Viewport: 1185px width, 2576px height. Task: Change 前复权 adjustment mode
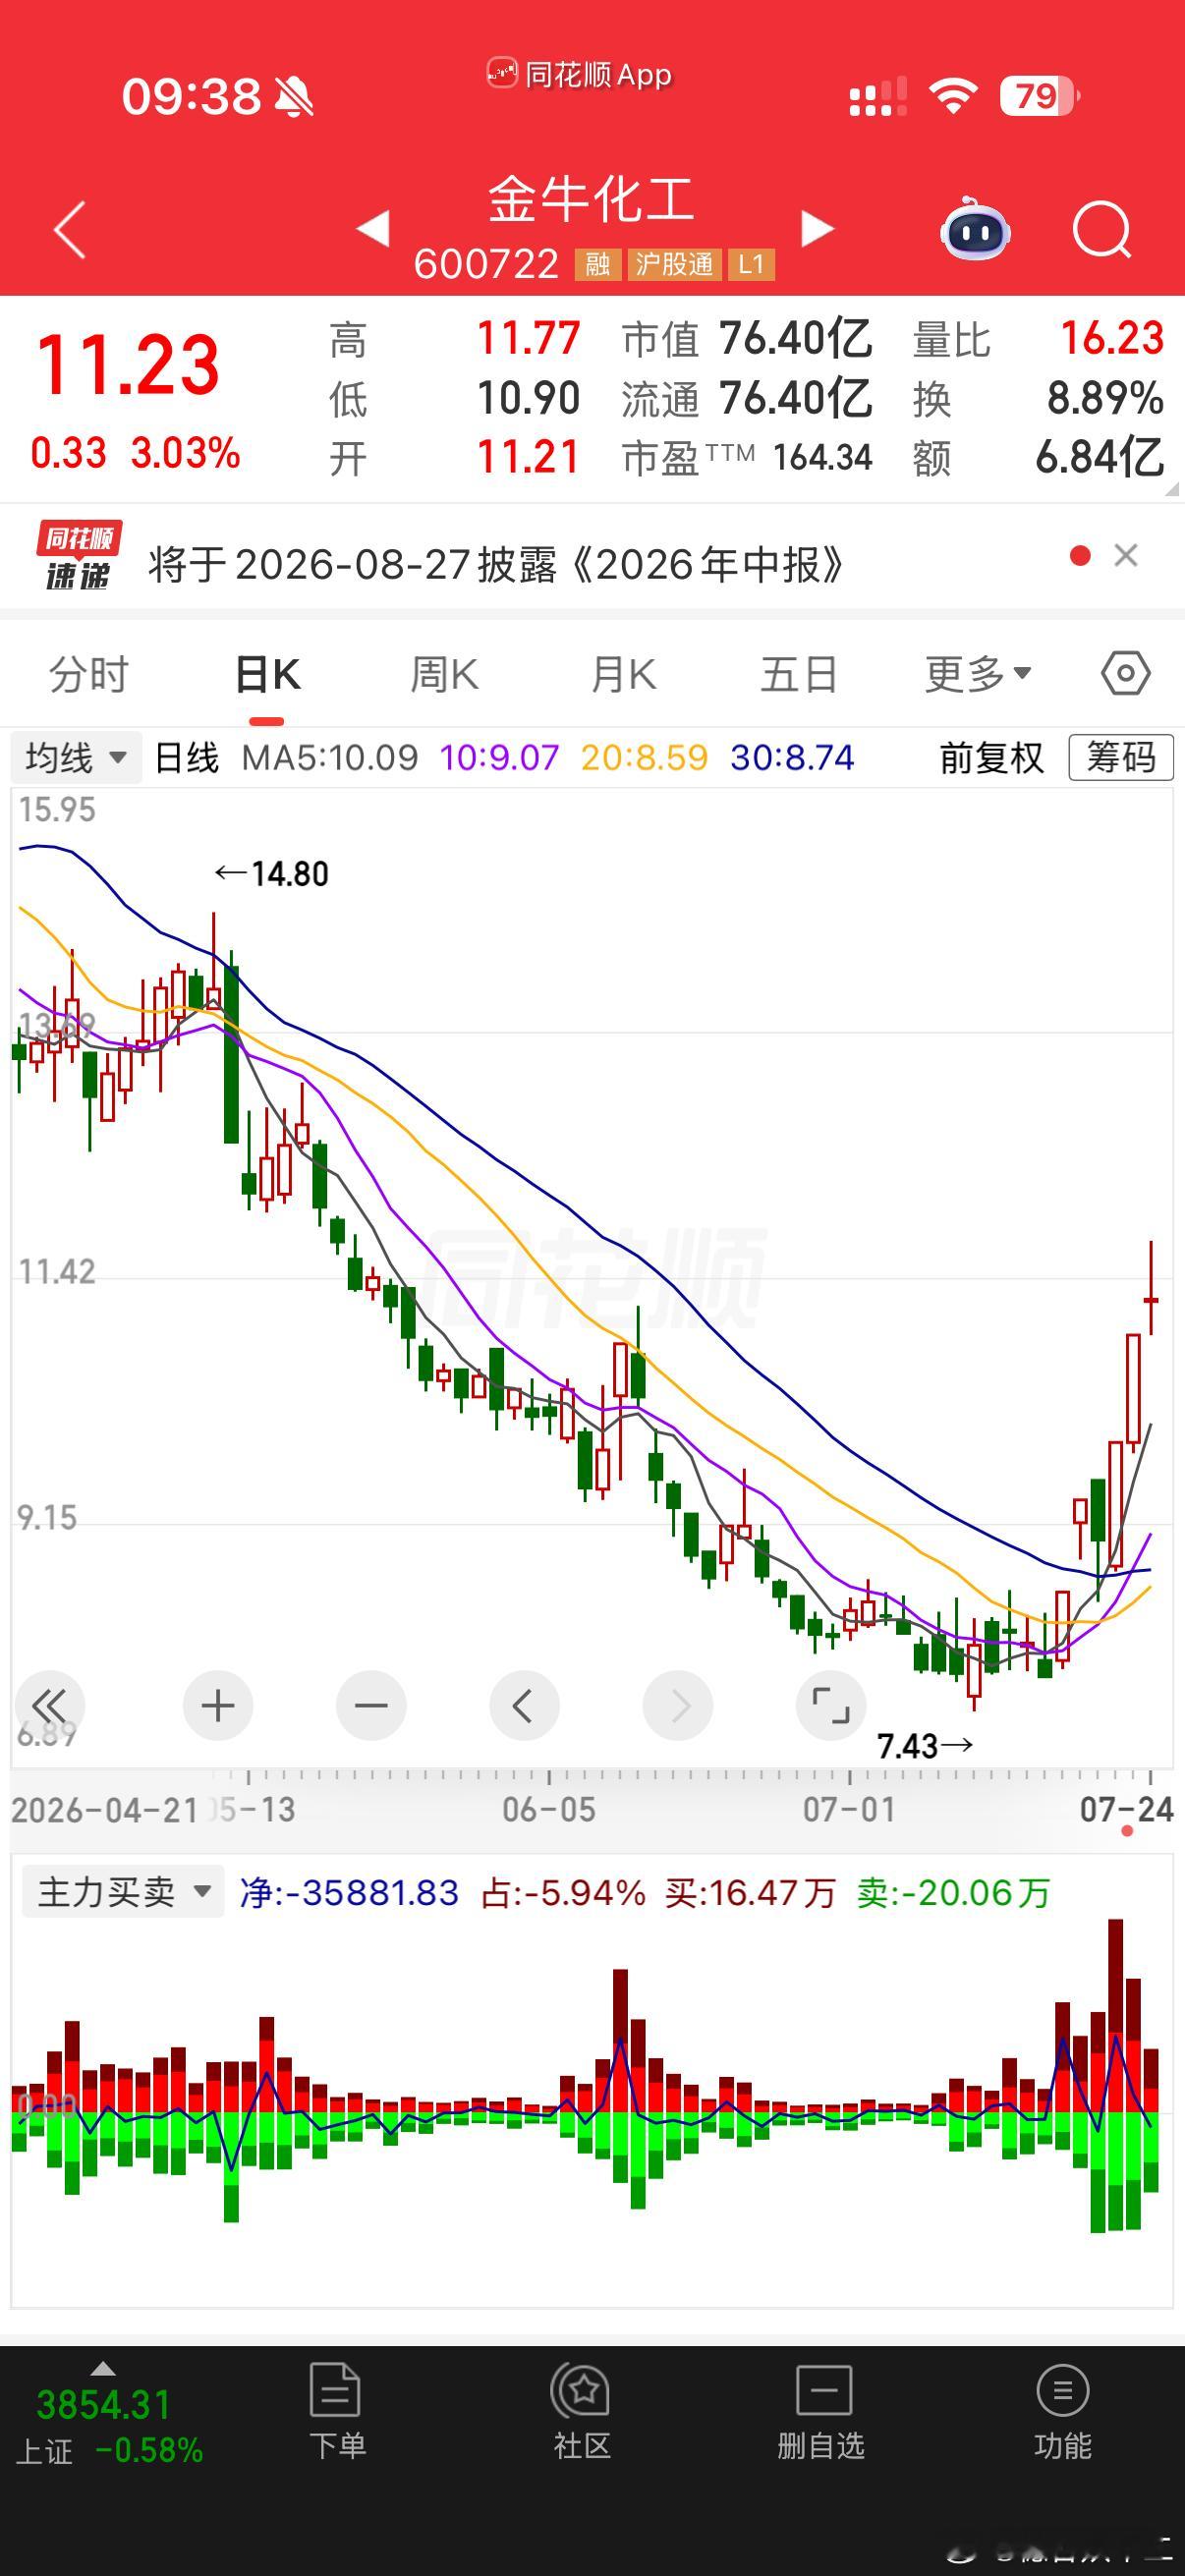coord(991,757)
